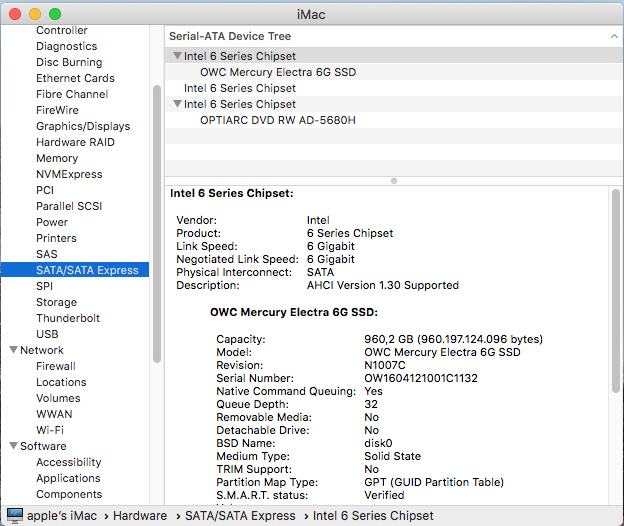
Task: Collapse the first Intel 6 Series Chipset node
Action: [177, 56]
